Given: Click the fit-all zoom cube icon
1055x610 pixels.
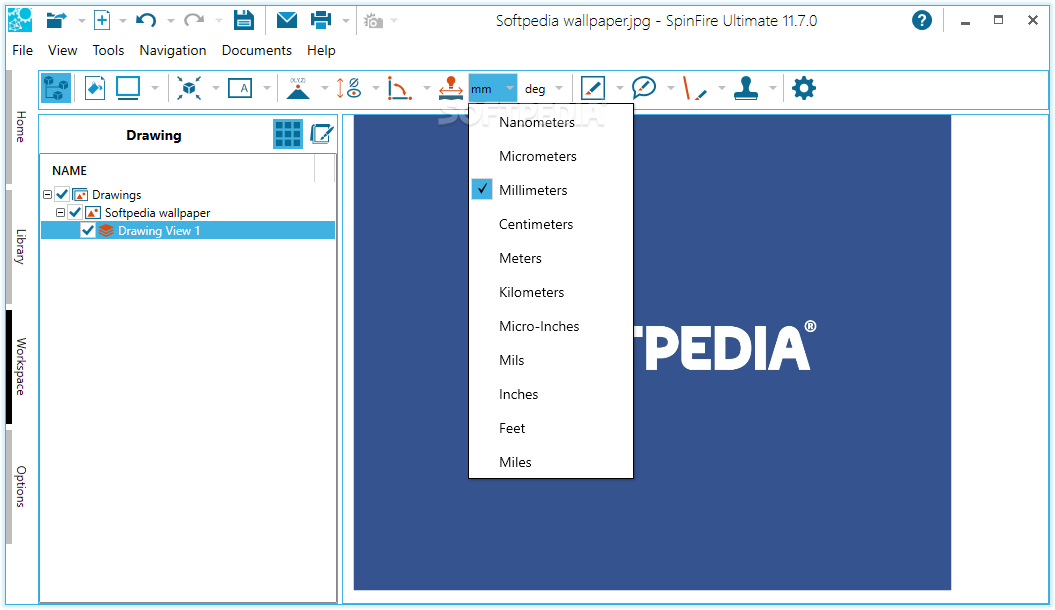Looking at the screenshot, I should (x=189, y=88).
